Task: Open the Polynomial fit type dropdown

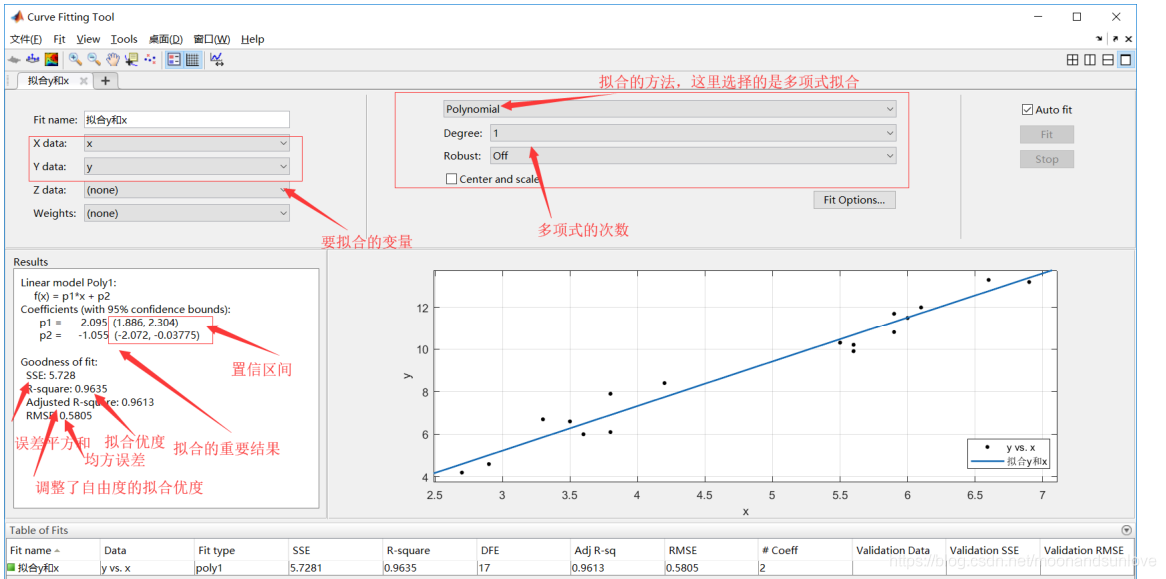Action: [x=669, y=109]
